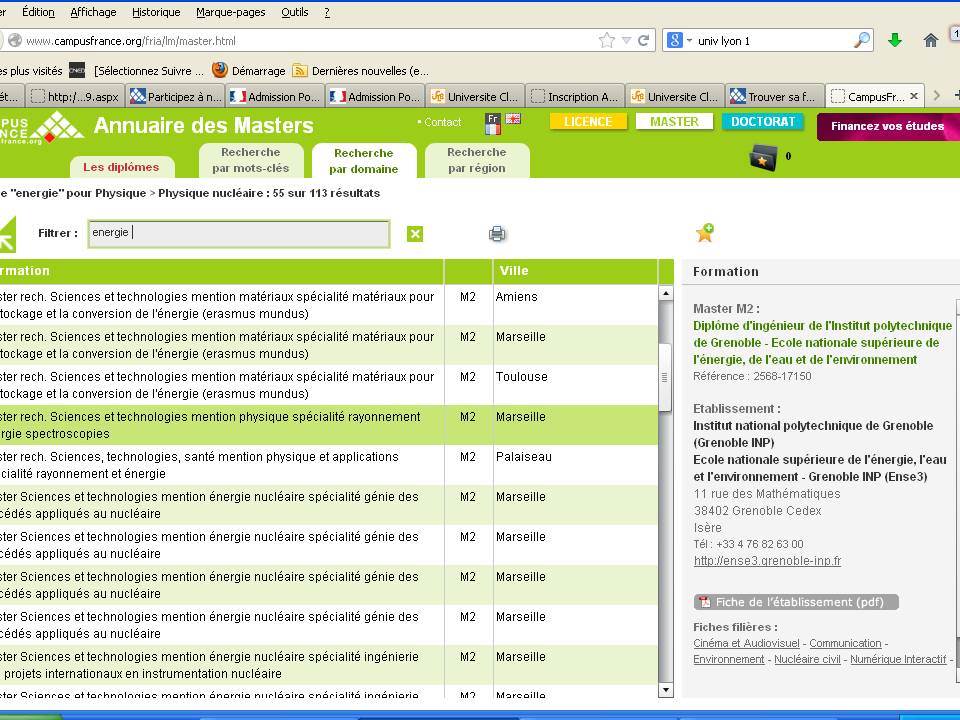Select the Palaiseau rayonnement et énergie row

point(329,465)
